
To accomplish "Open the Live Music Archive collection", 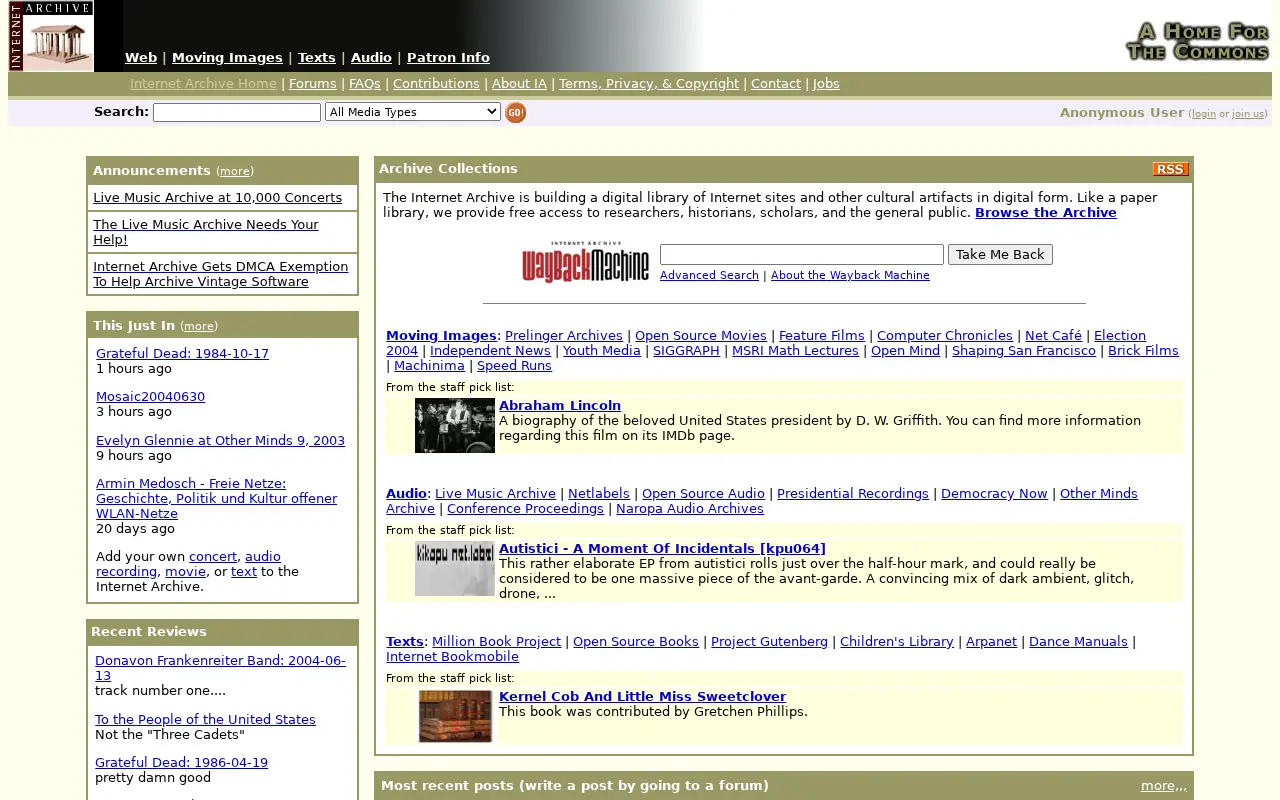I will [x=495, y=494].
